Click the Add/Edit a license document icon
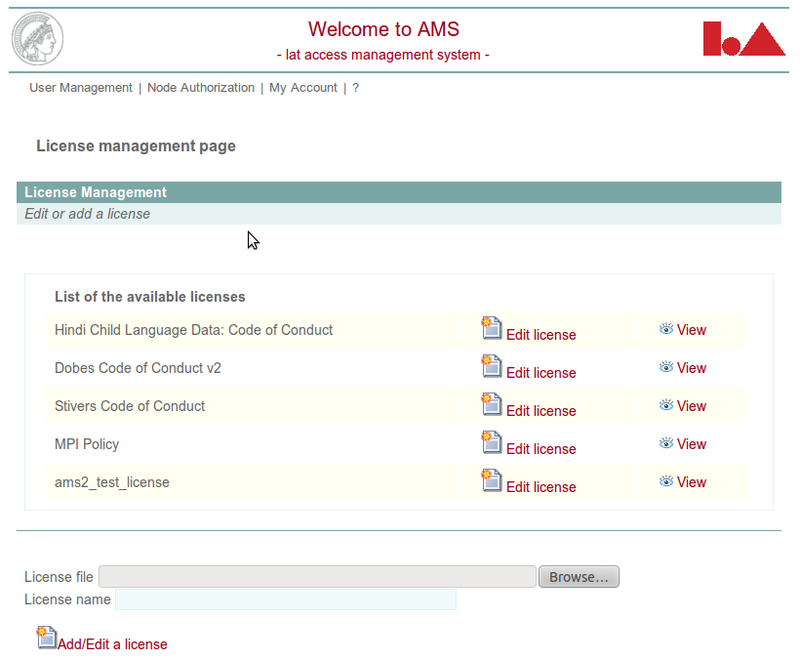Image resolution: width=800 pixels, height=660 pixels. coord(47,638)
